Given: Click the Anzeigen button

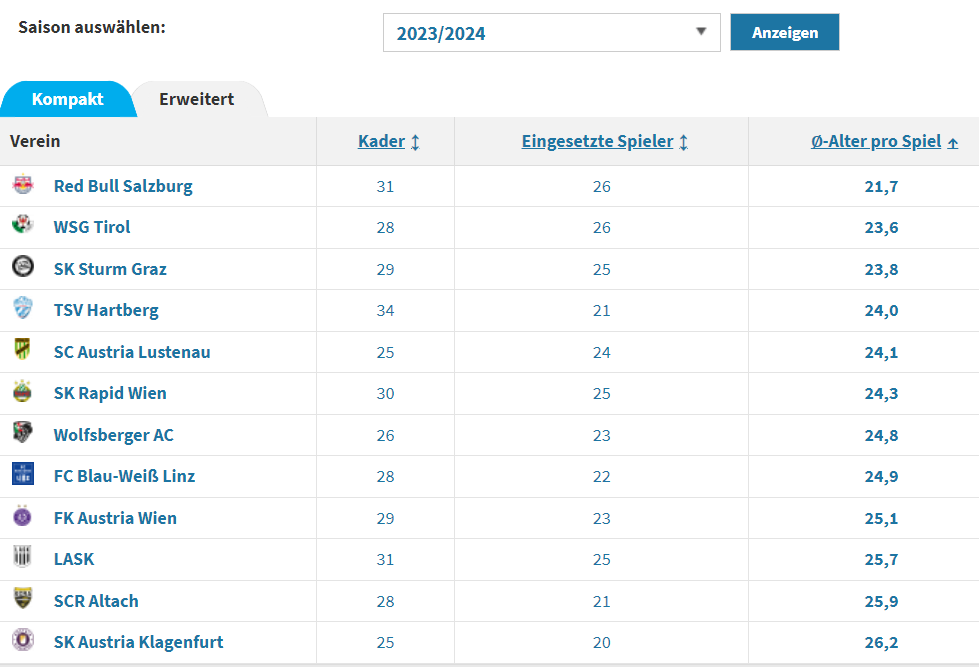Looking at the screenshot, I should coord(785,32).
